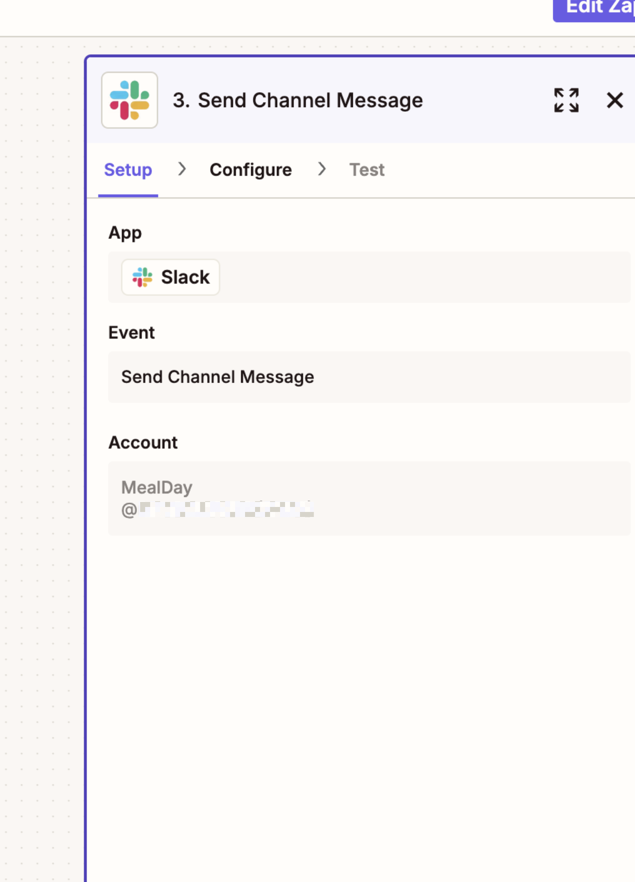Image resolution: width=635 pixels, height=882 pixels.
Task: Click the Slack logo in step header
Action: [x=129, y=100]
